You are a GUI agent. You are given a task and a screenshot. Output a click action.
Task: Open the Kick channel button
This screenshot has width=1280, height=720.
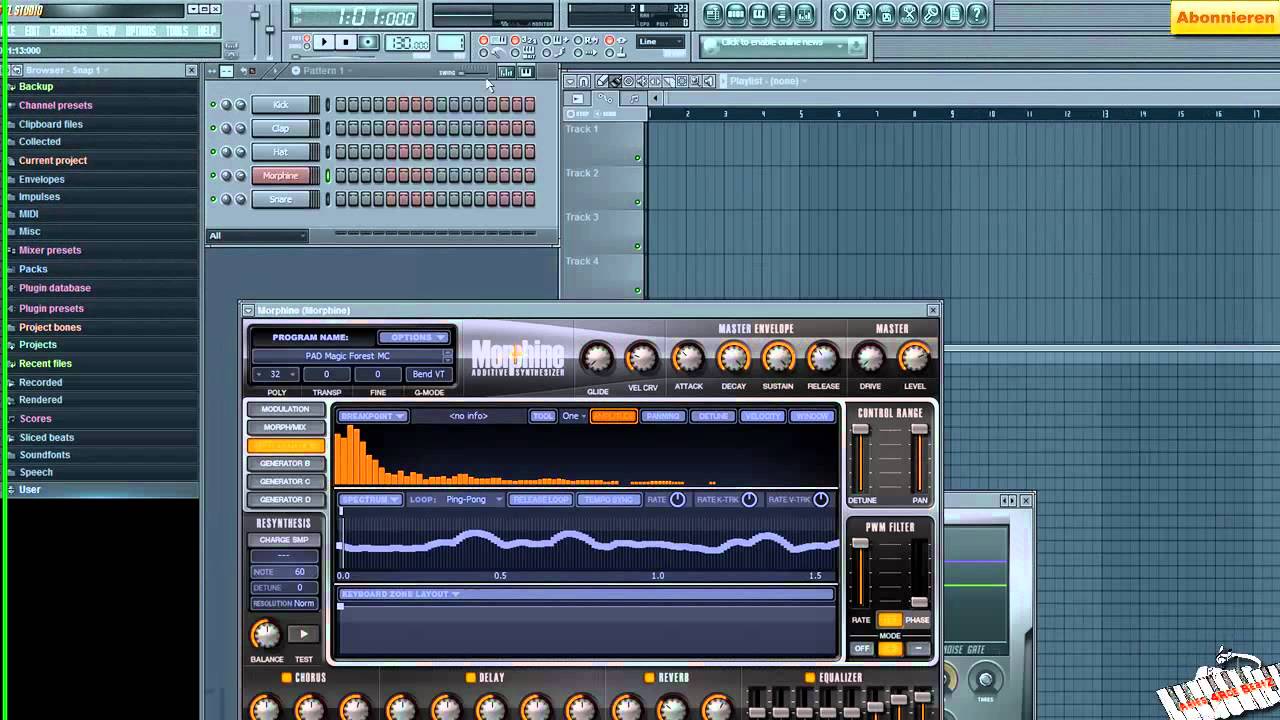280,105
